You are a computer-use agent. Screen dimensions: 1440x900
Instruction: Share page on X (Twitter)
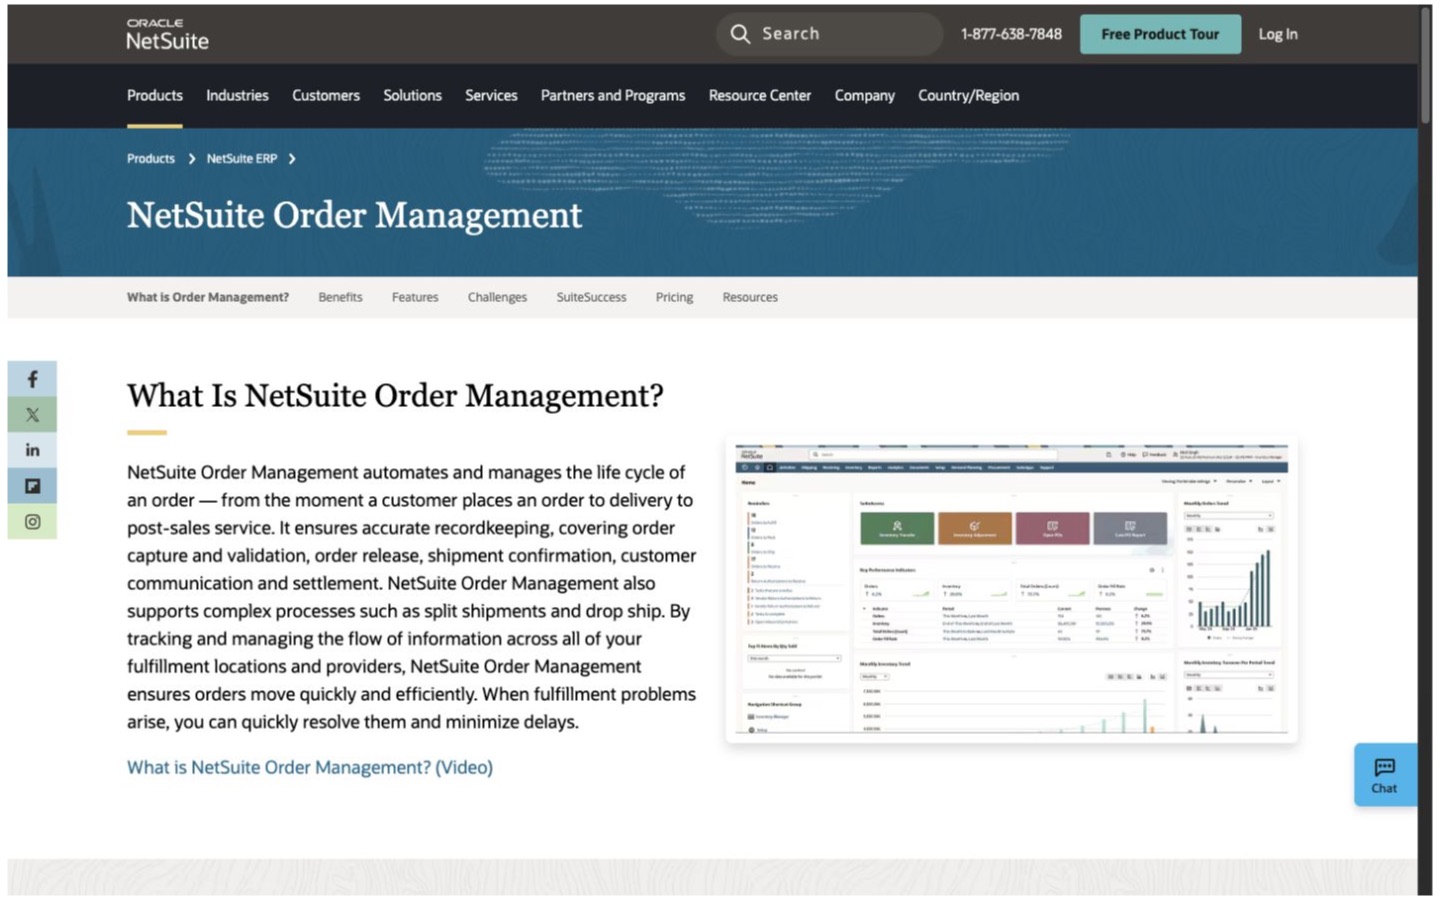click(32, 414)
